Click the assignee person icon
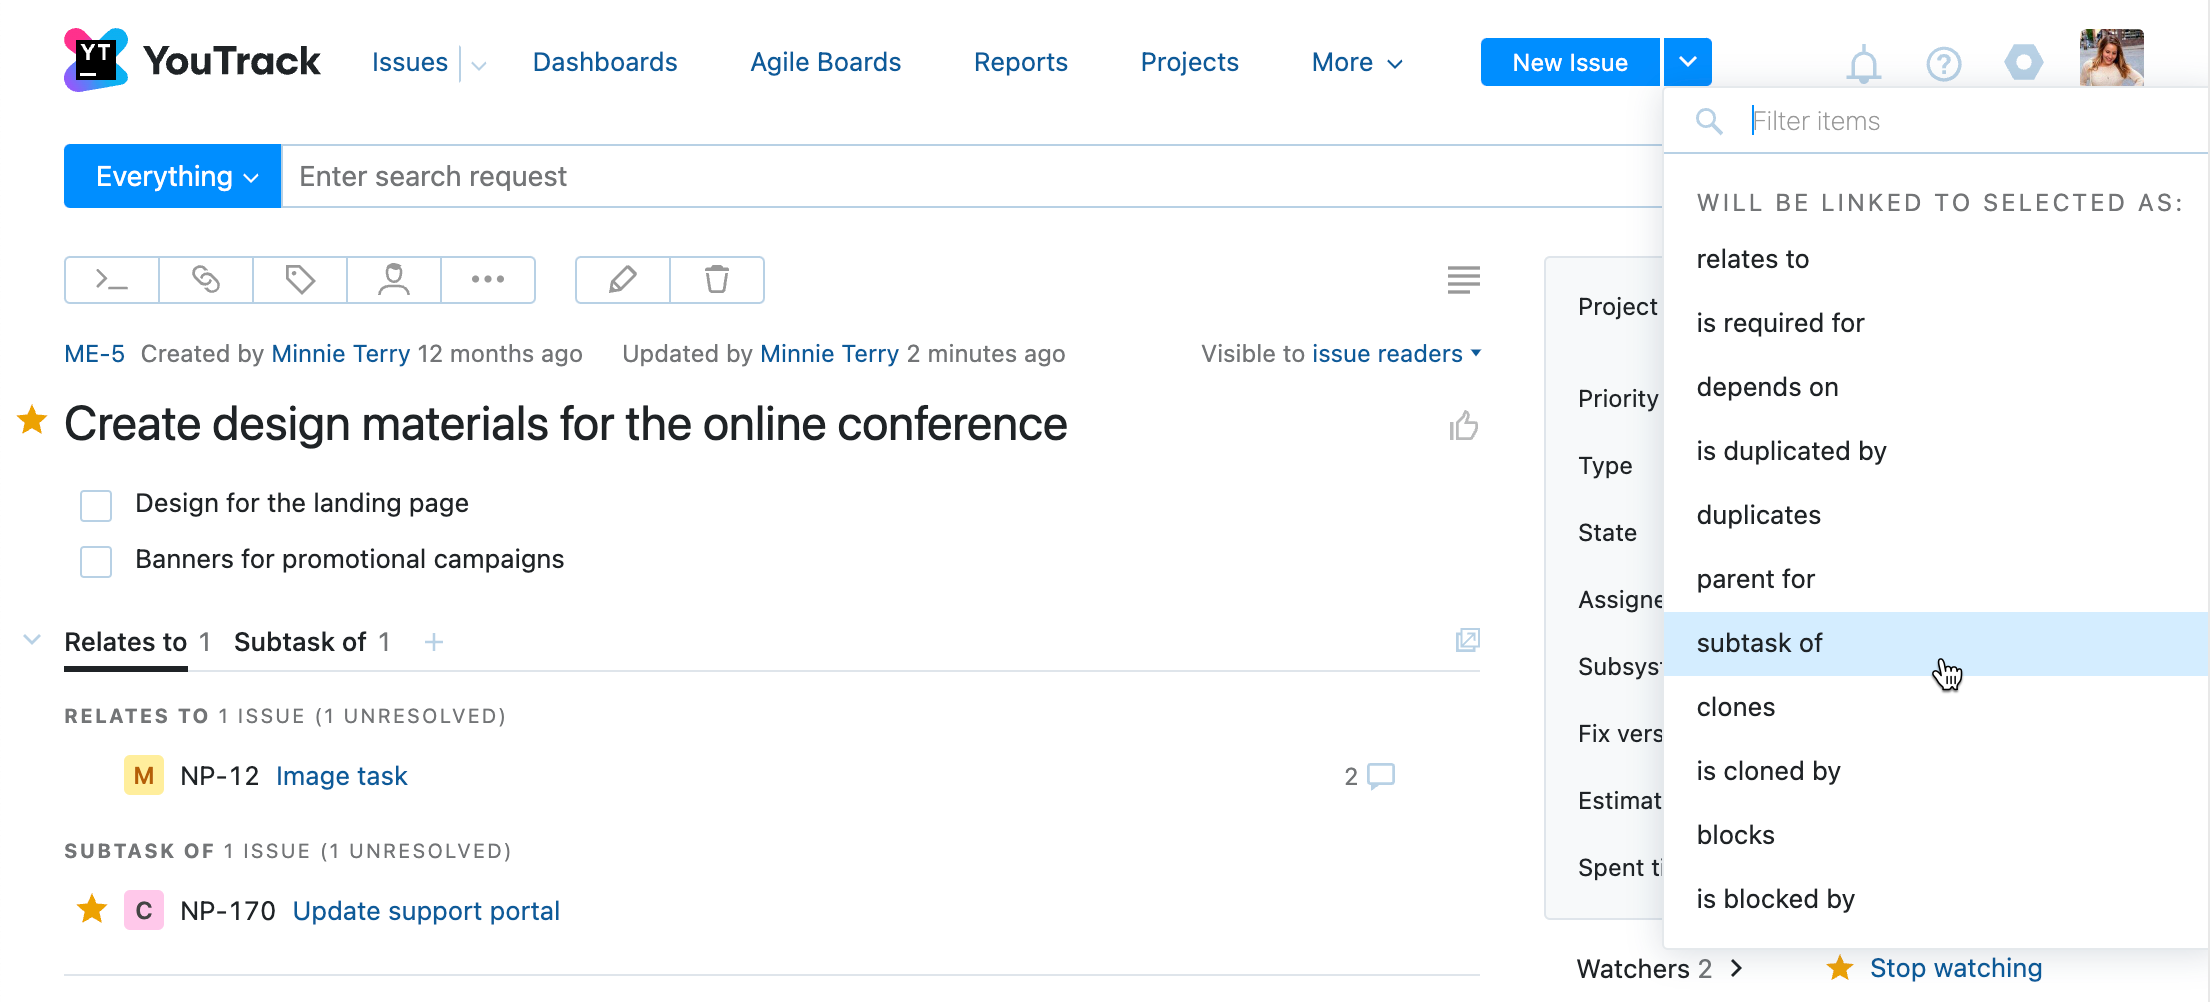This screenshot has width=2210, height=1002. click(x=393, y=280)
